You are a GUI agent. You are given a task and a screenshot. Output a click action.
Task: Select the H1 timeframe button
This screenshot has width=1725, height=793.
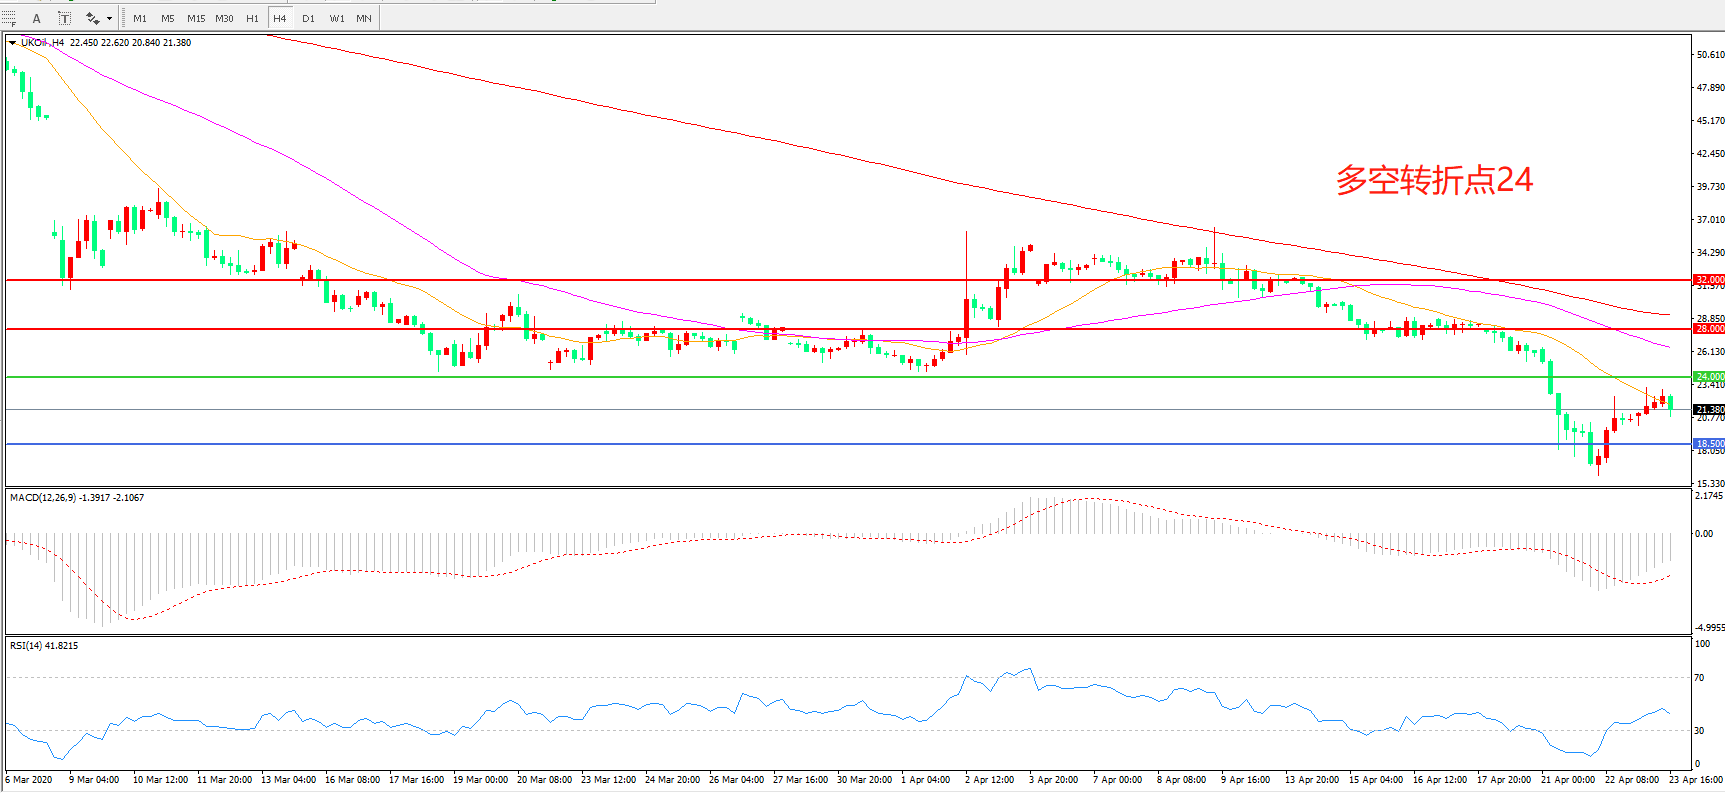[x=252, y=18]
